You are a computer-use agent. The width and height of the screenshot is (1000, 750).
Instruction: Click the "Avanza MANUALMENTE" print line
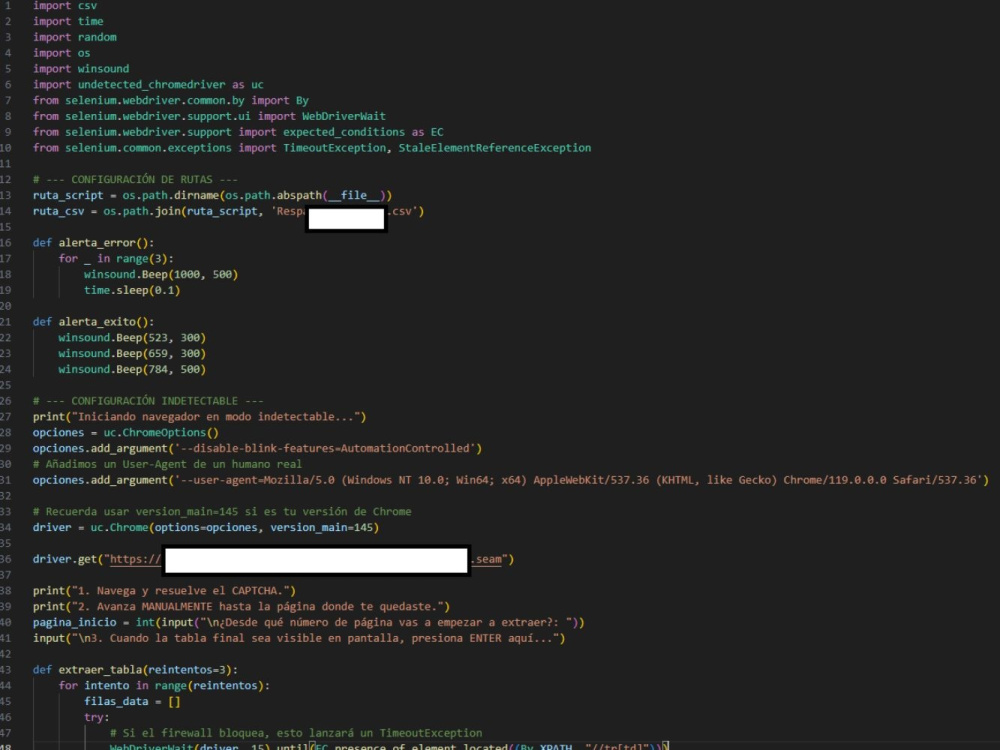coord(241,607)
